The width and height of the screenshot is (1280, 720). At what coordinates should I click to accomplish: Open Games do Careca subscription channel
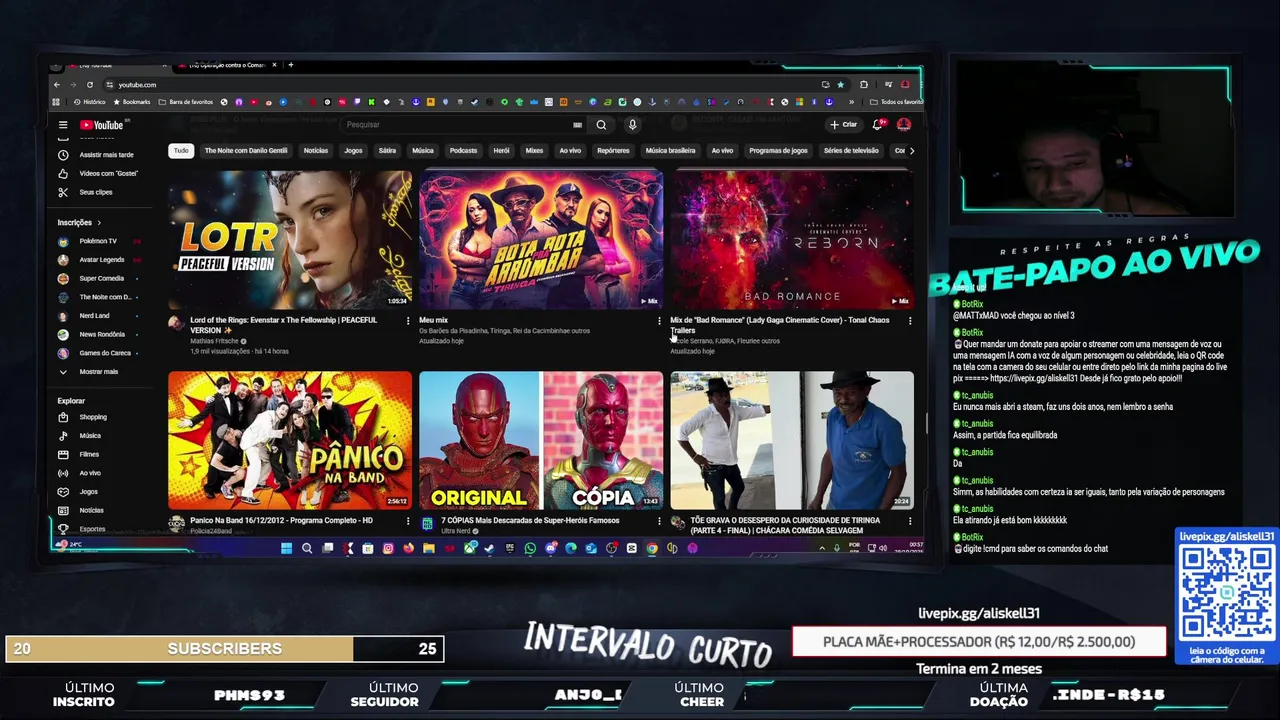coord(104,353)
